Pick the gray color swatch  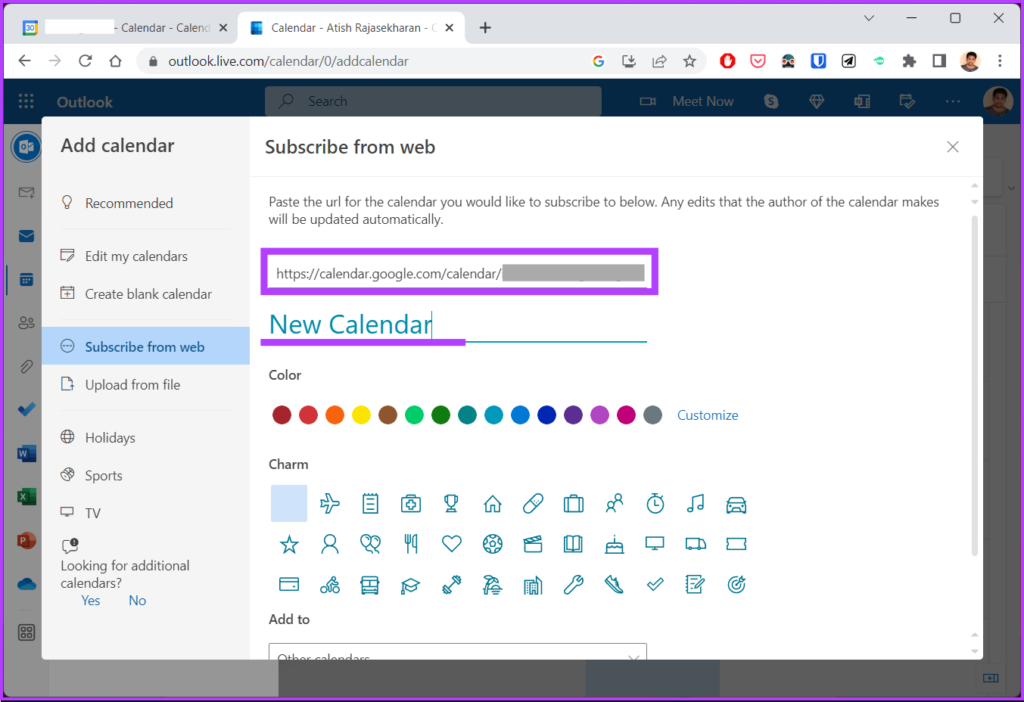[652, 415]
